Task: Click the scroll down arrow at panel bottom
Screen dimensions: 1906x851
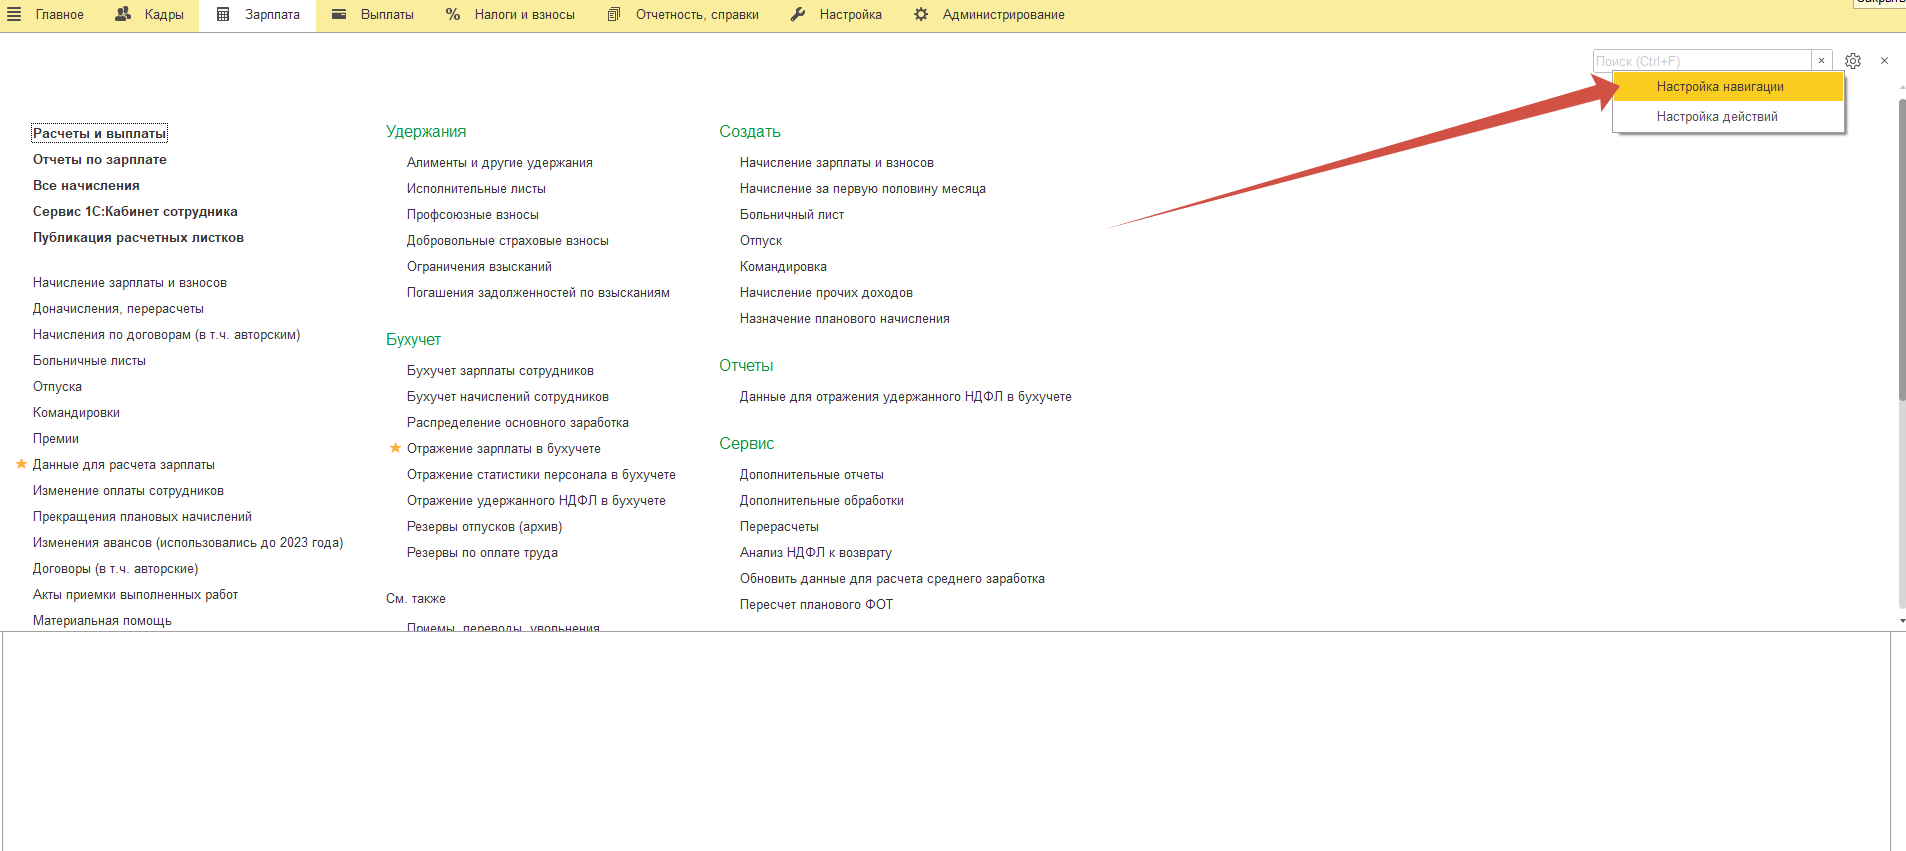Action: click(1901, 621)
